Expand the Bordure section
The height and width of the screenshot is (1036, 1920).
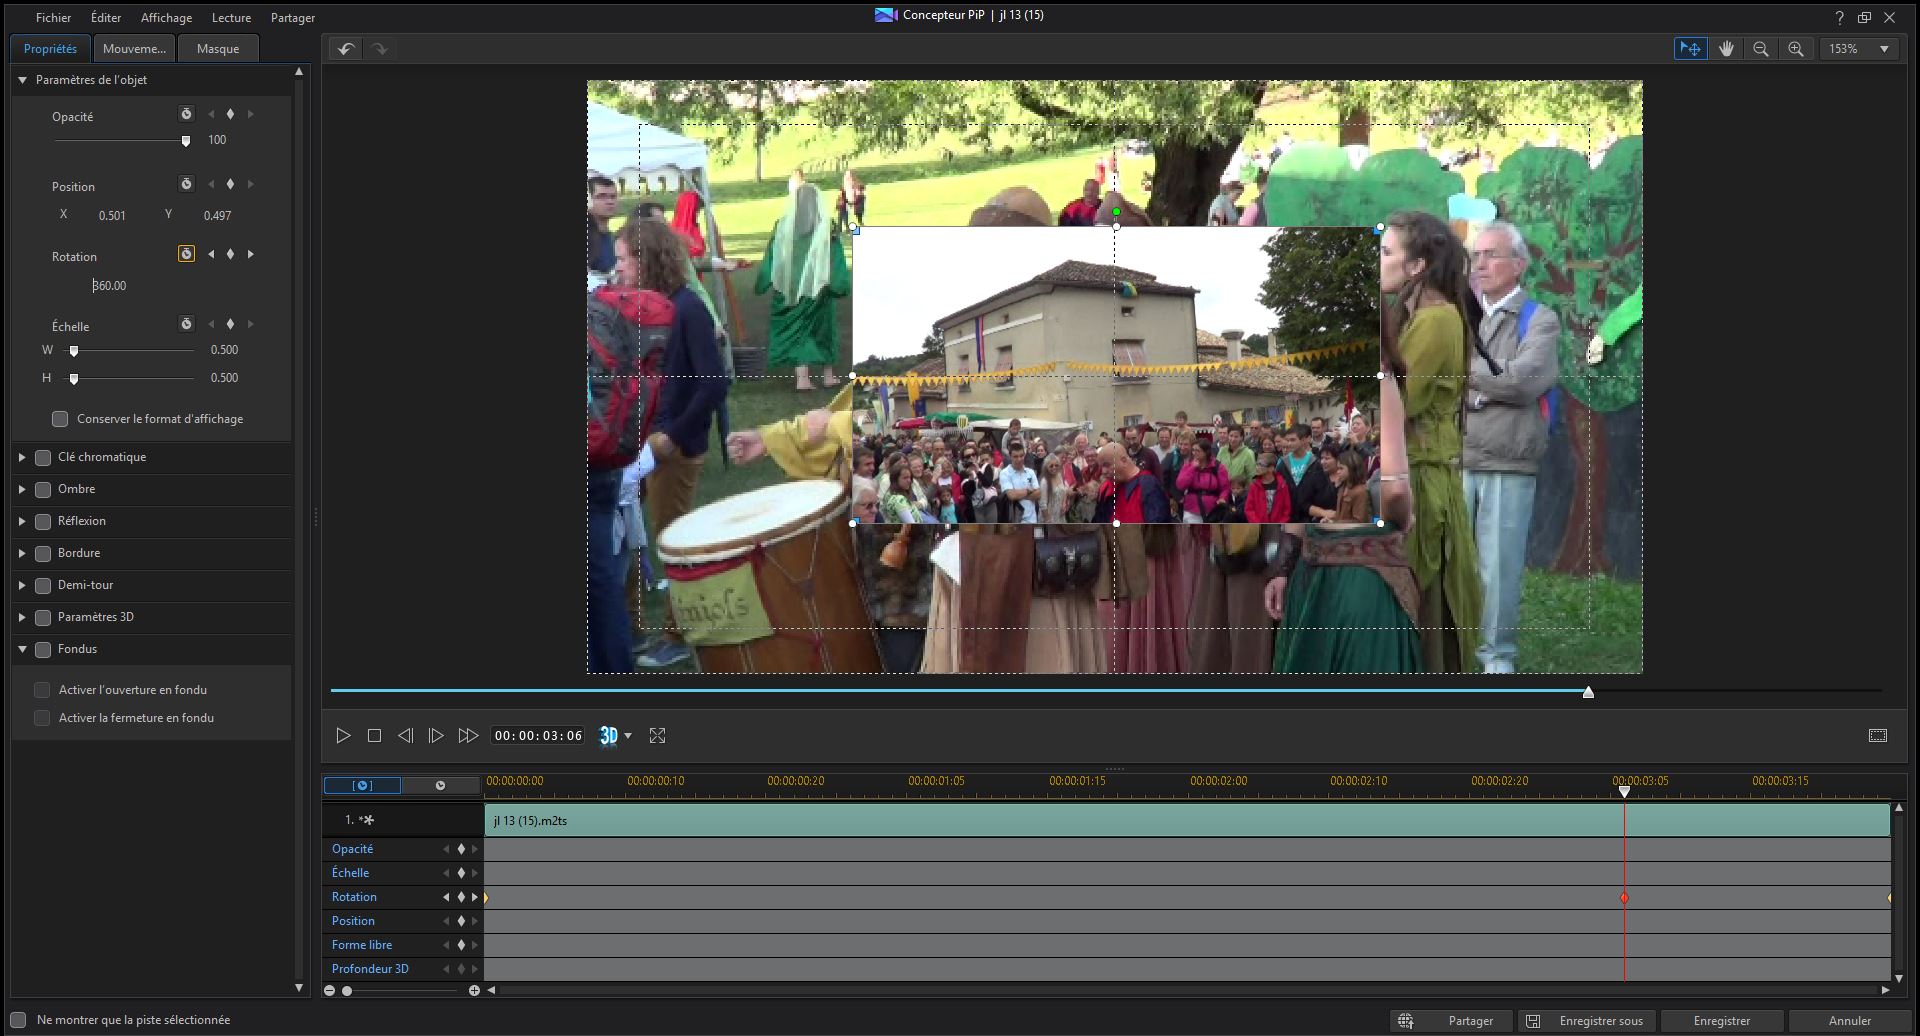22,553
